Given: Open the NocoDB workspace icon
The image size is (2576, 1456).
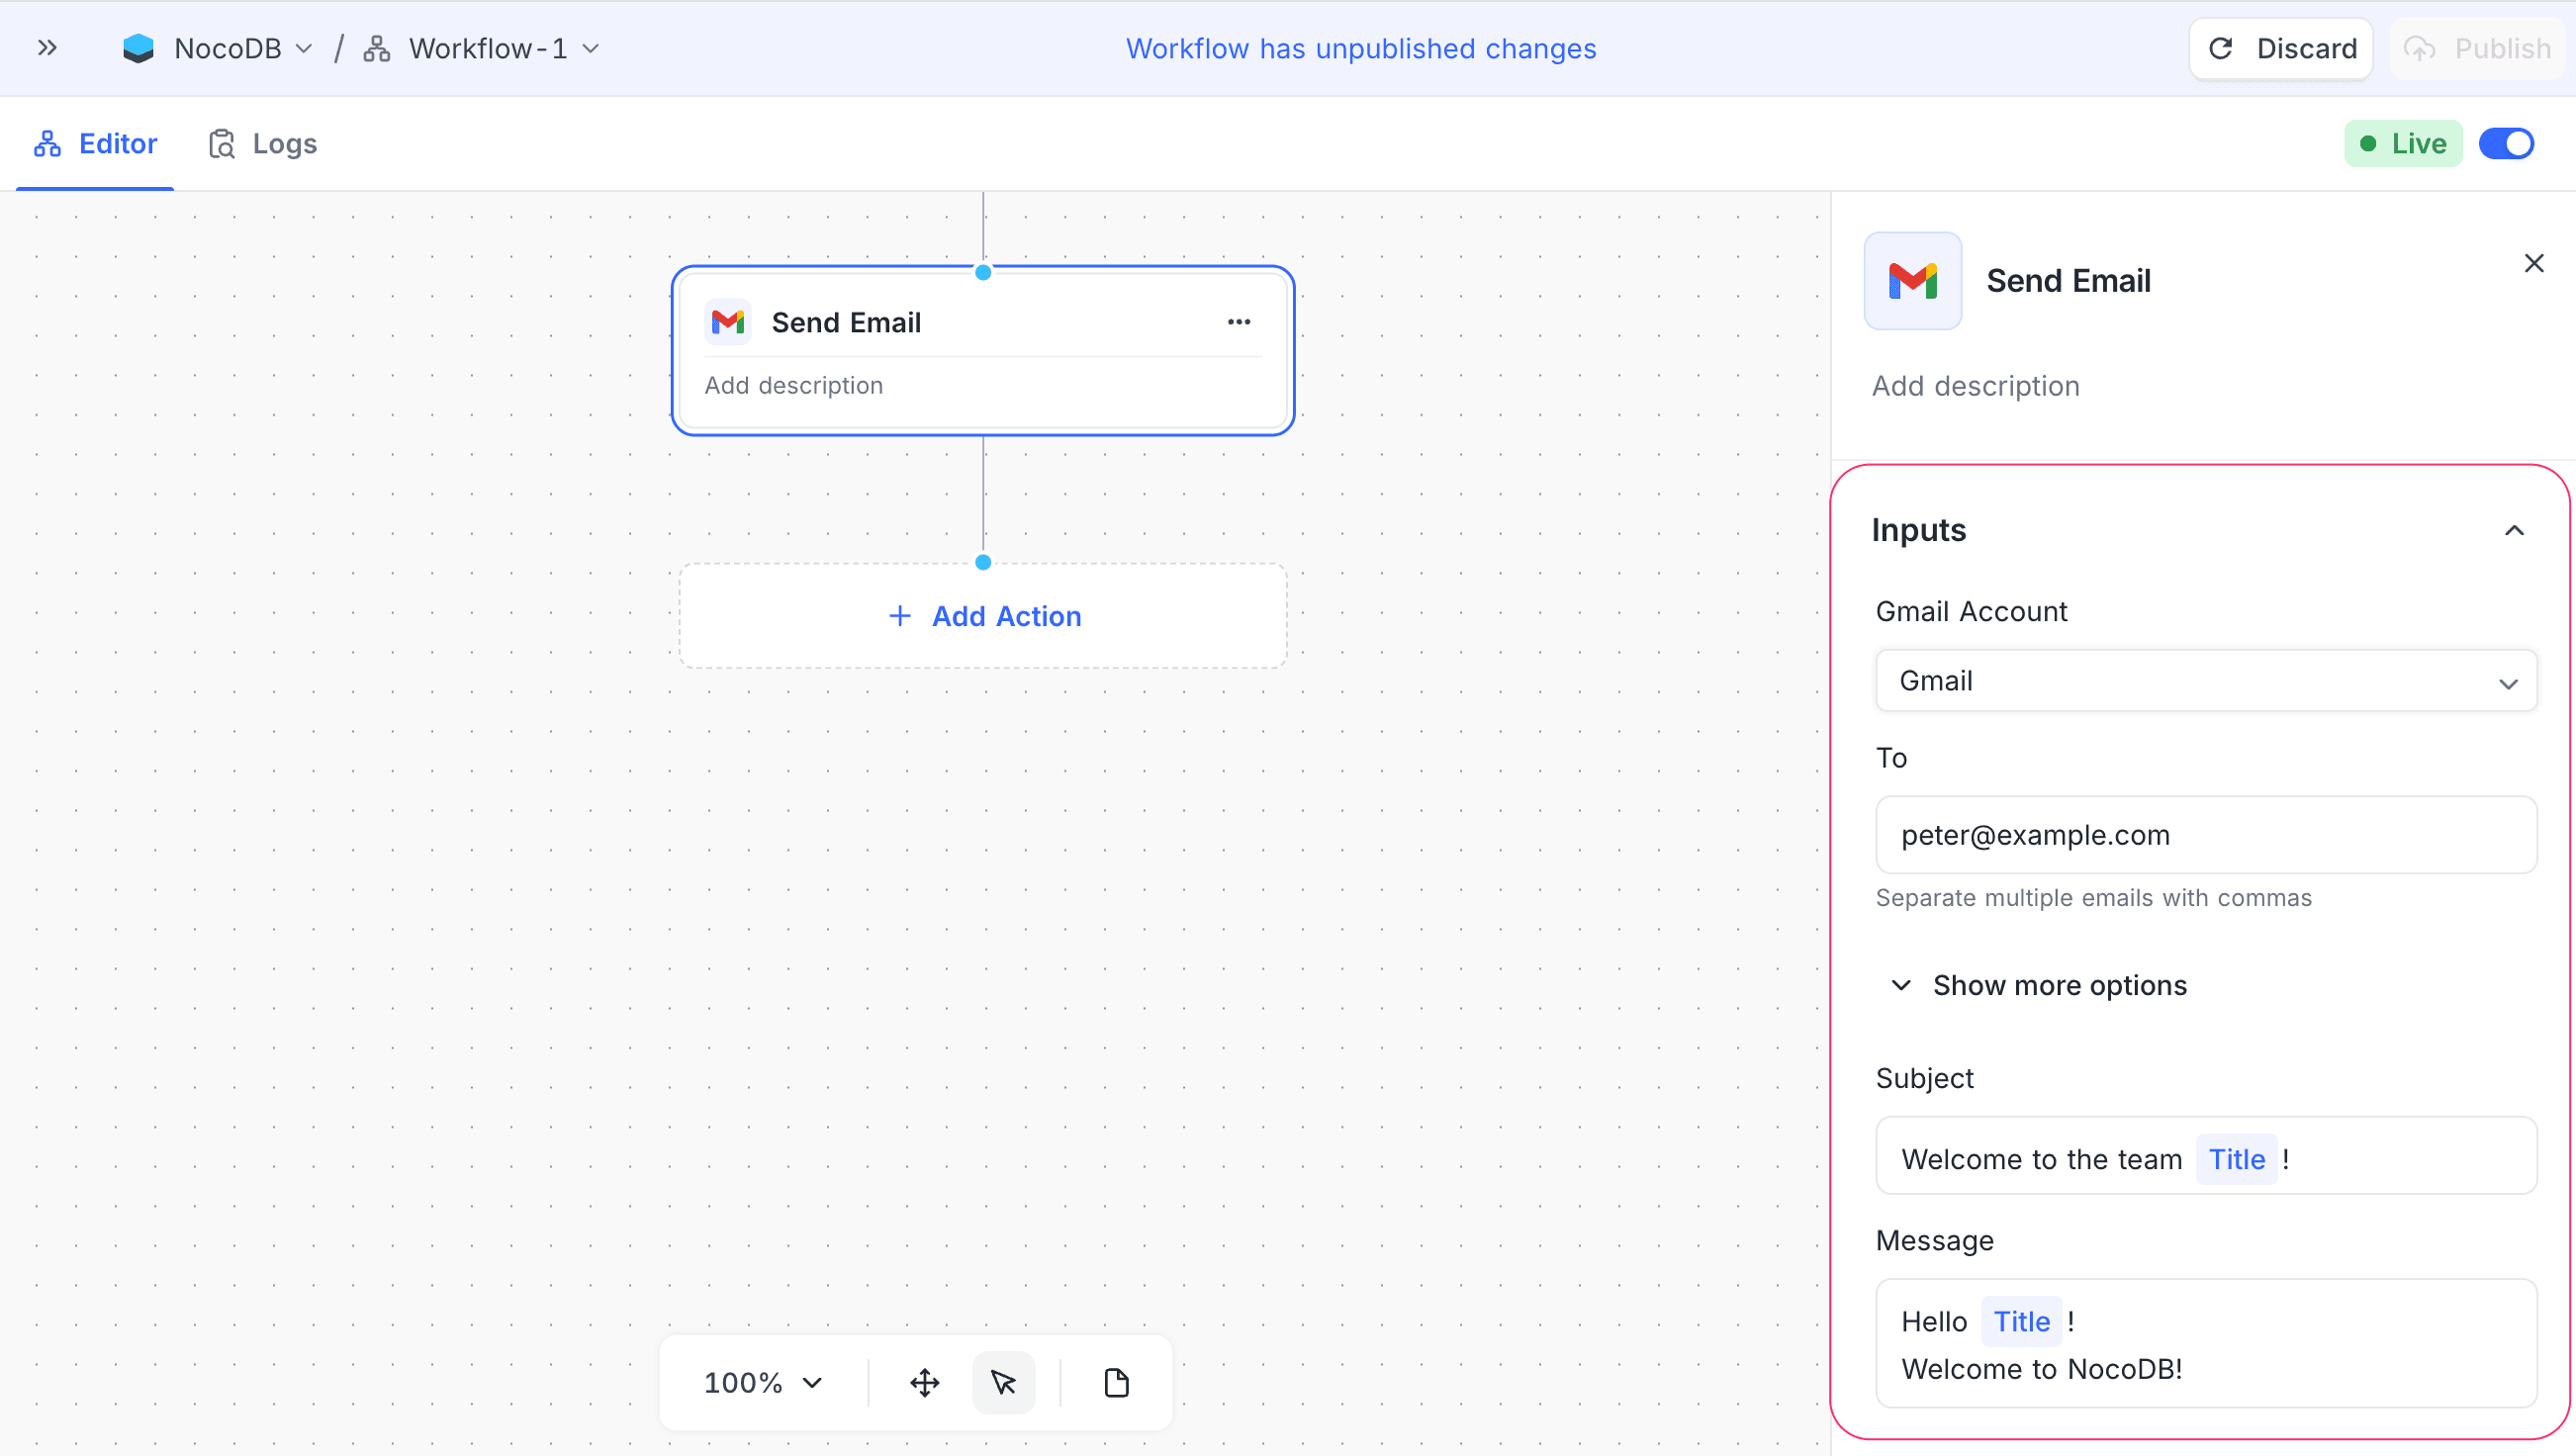Looking at the screenshot, I should [x=139, y=48].
